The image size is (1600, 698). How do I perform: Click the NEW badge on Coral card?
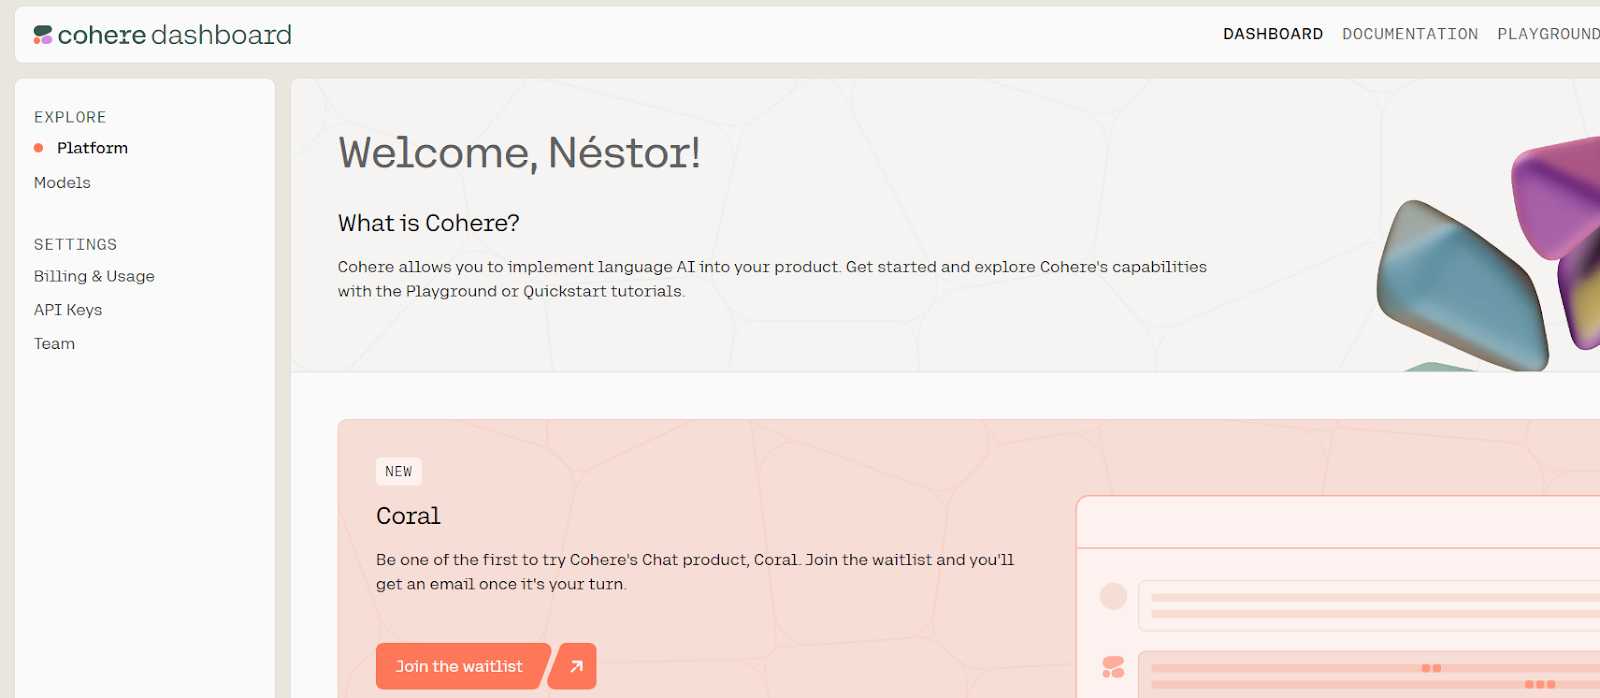pyautogui.click(x=399, y=471)
